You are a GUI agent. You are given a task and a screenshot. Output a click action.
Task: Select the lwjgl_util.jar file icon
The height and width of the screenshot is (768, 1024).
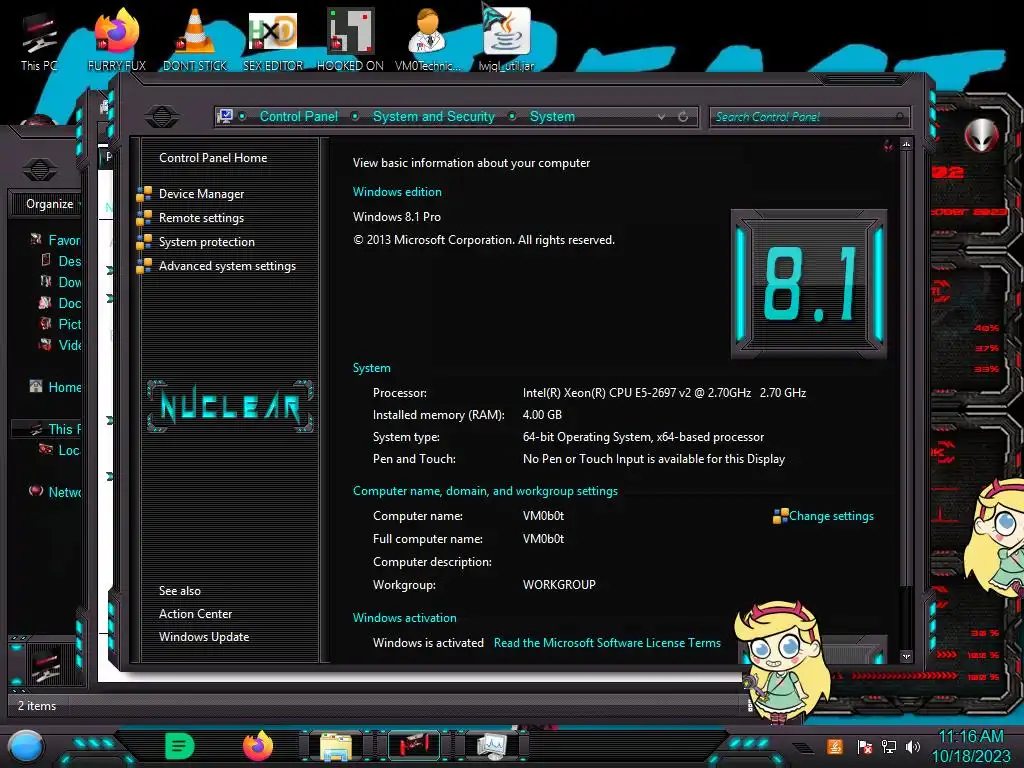point(506,42)
